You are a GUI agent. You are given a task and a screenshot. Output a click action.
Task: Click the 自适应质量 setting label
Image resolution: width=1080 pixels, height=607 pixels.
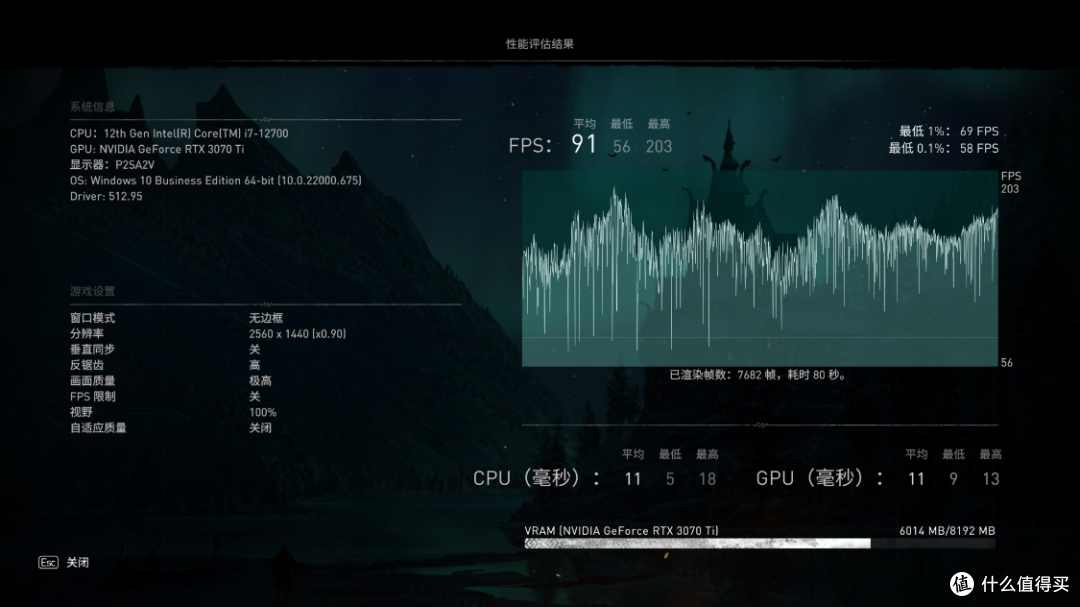tap(98, 429)
